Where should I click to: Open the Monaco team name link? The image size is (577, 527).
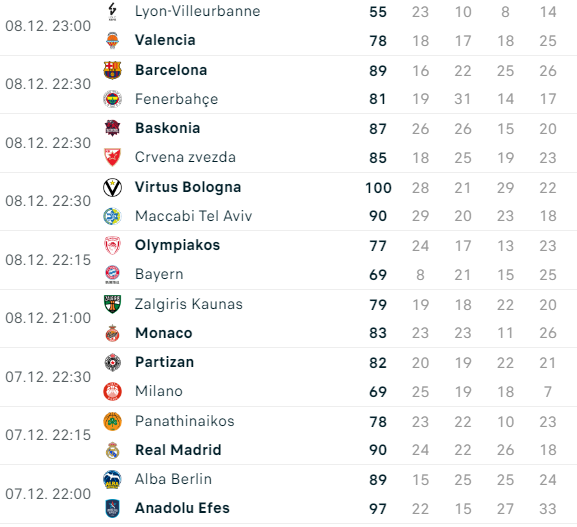click(164, 333)
